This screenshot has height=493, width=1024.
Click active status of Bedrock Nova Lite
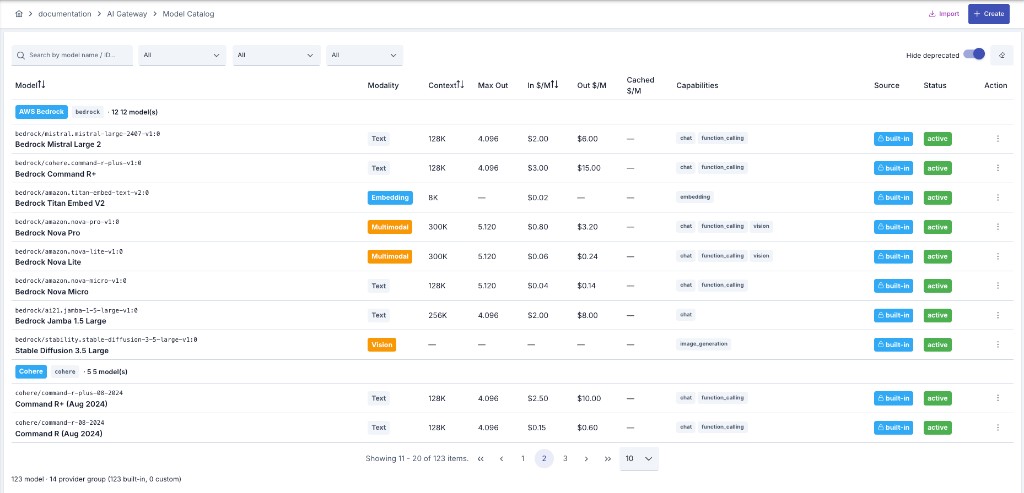(937, 256)
